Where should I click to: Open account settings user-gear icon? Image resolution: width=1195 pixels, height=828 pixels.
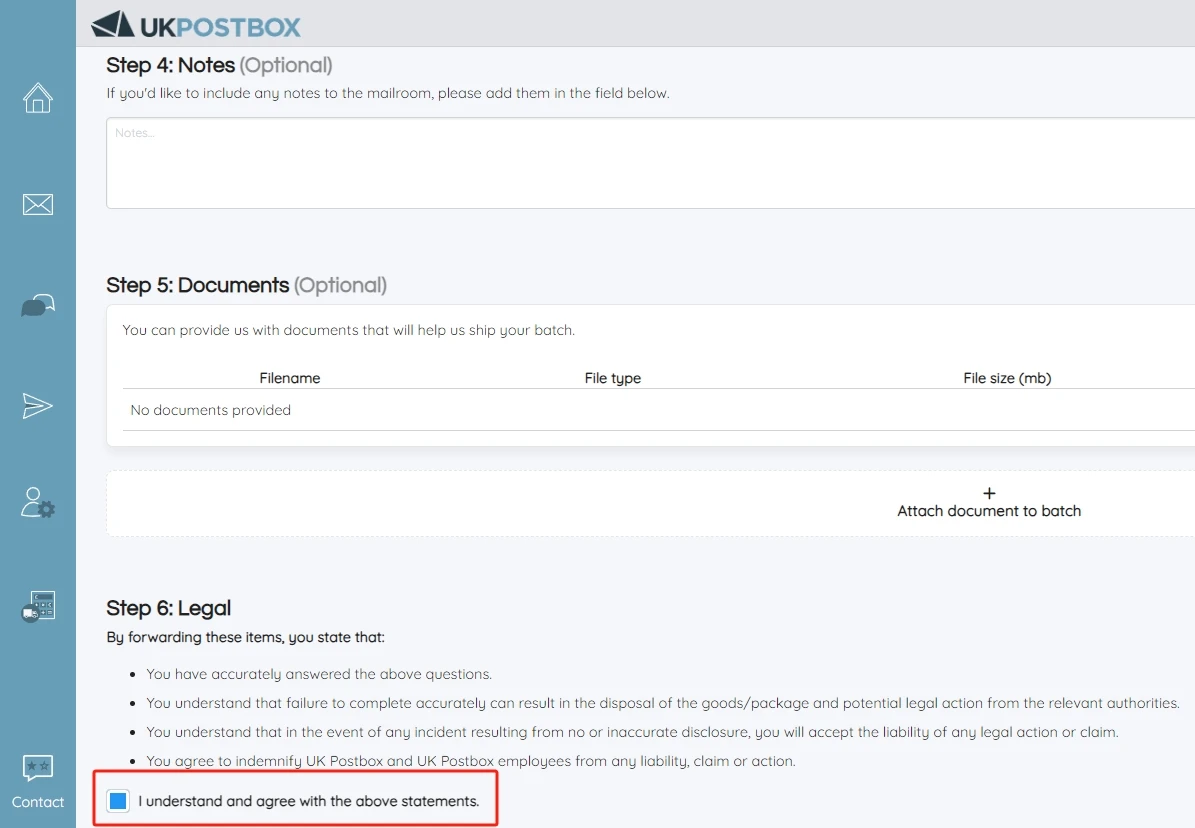(x=38, y=502)
